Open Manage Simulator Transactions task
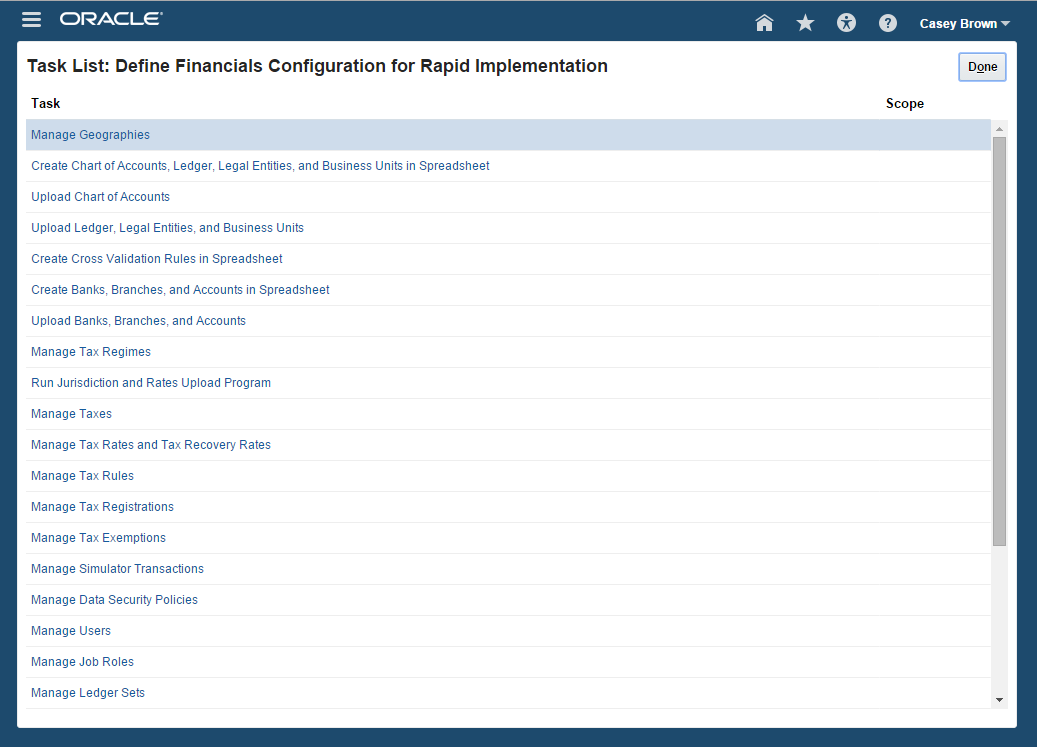The image size is (1037, 747). coord(117,569)
